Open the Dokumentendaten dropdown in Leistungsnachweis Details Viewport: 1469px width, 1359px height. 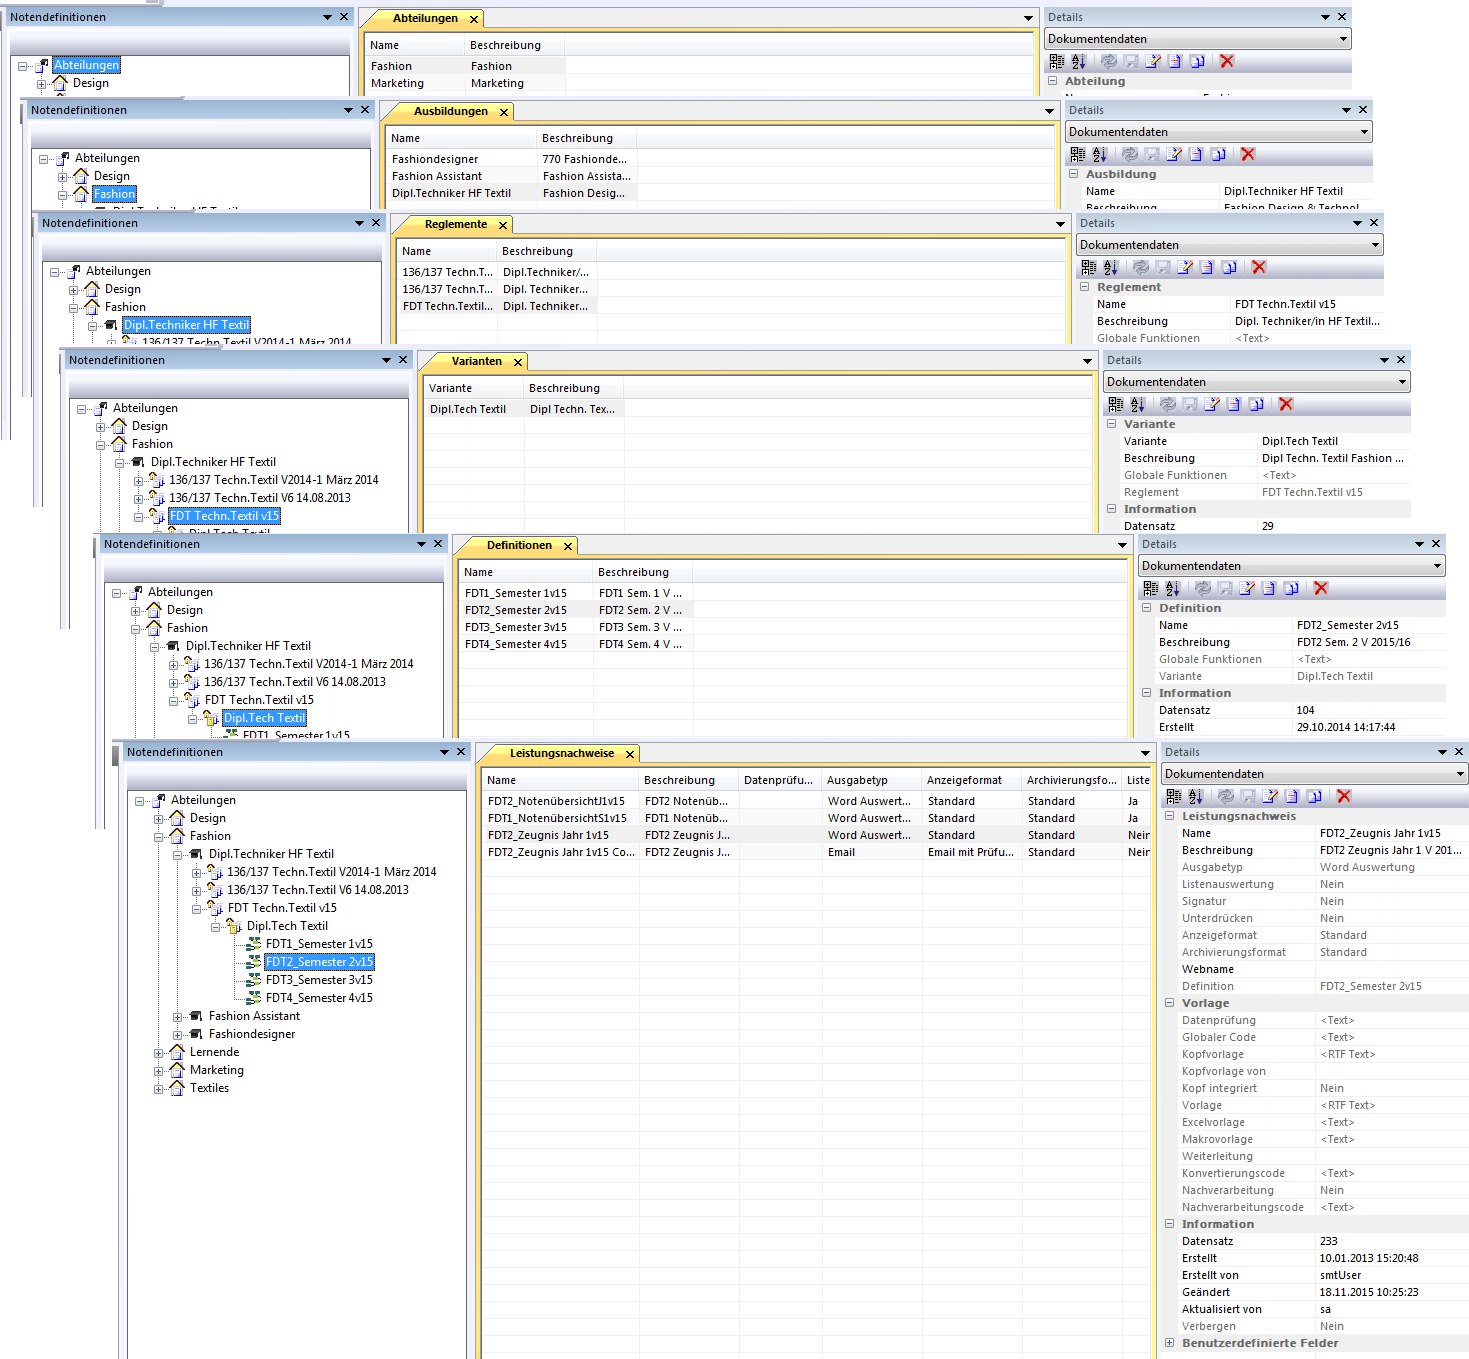coord(1457,773)
